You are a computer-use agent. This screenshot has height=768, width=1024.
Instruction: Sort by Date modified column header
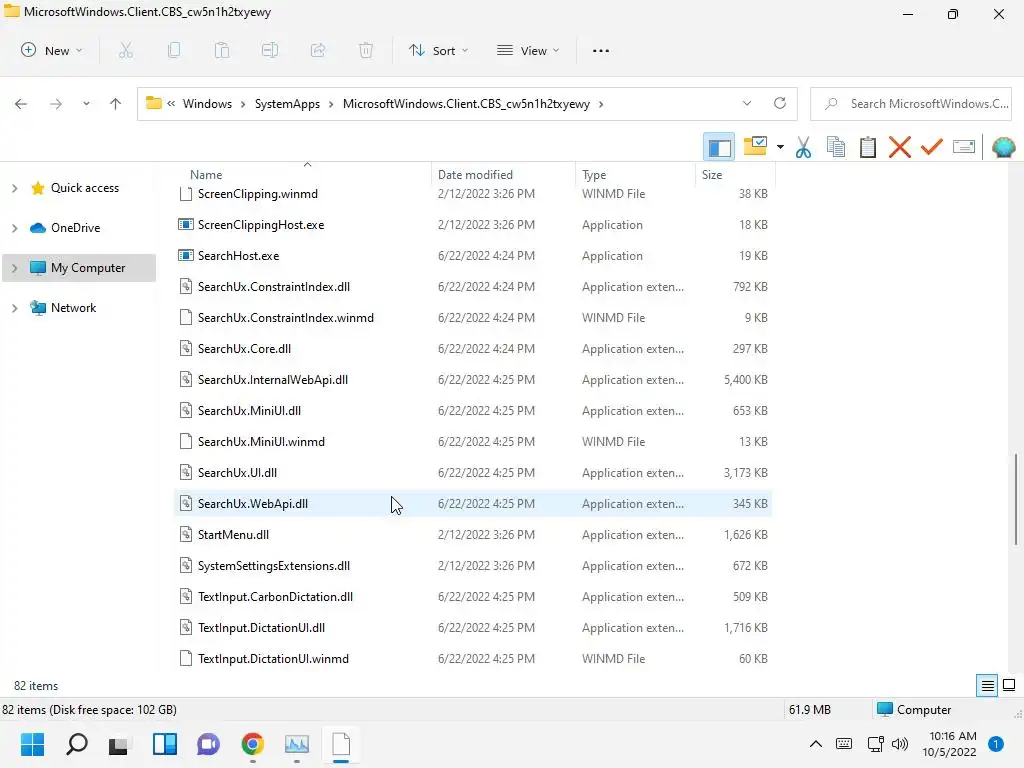[475, 174]
